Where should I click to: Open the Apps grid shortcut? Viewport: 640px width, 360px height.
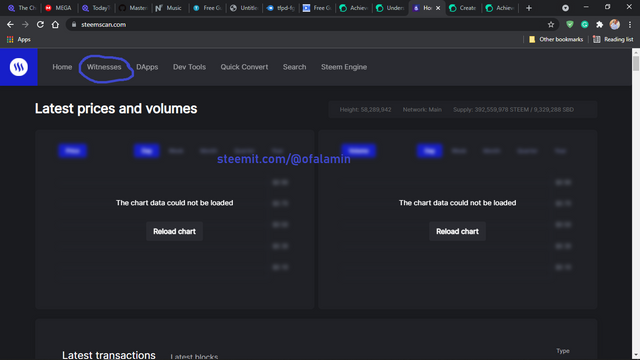18,40
